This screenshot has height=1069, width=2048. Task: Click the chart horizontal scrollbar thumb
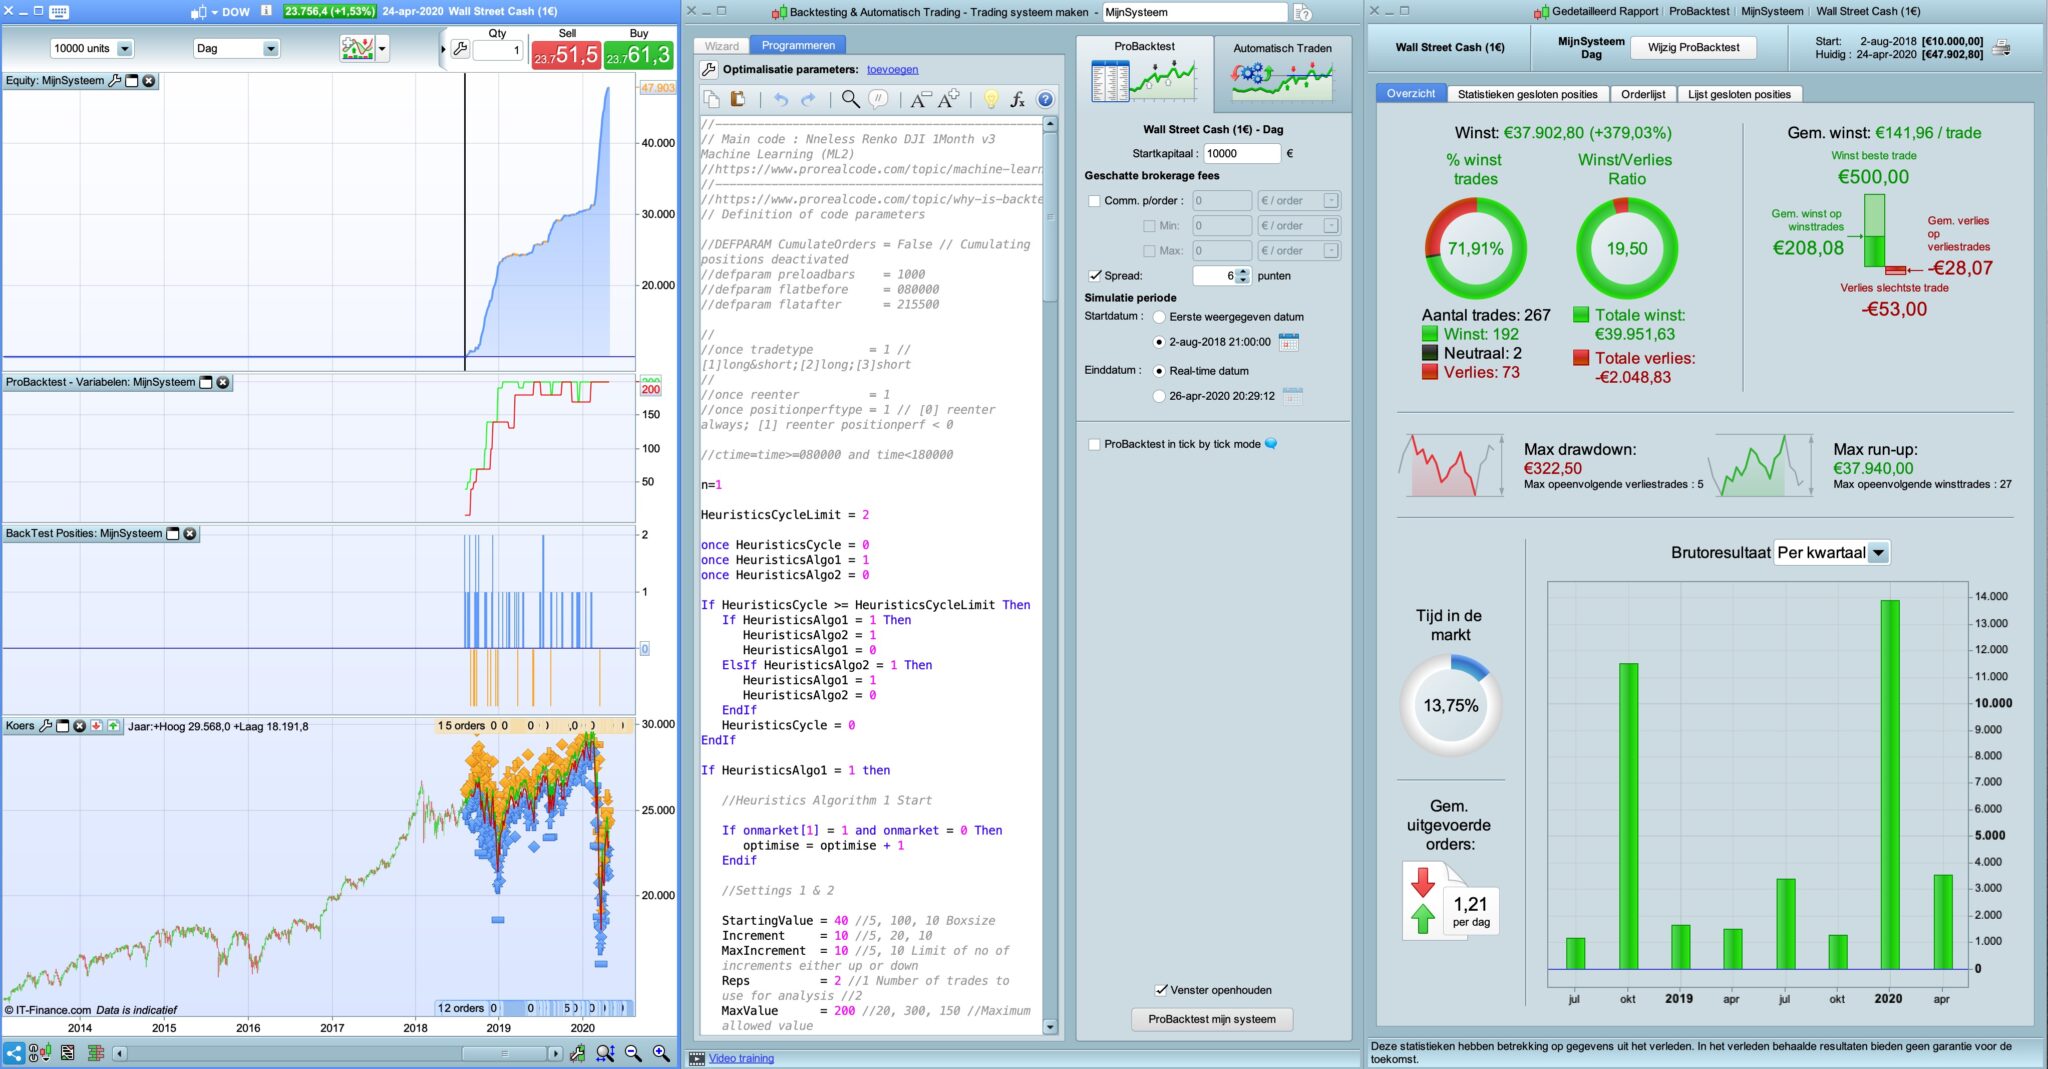(x=504, y=1053)
